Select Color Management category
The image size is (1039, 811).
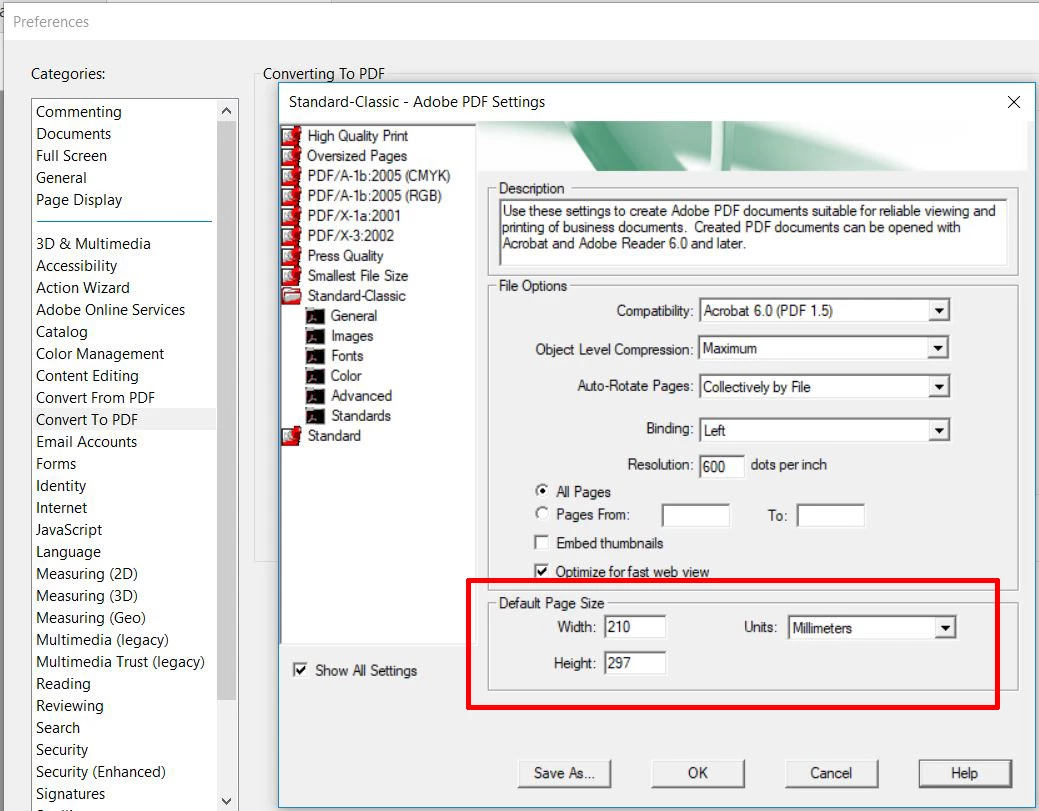100,354
